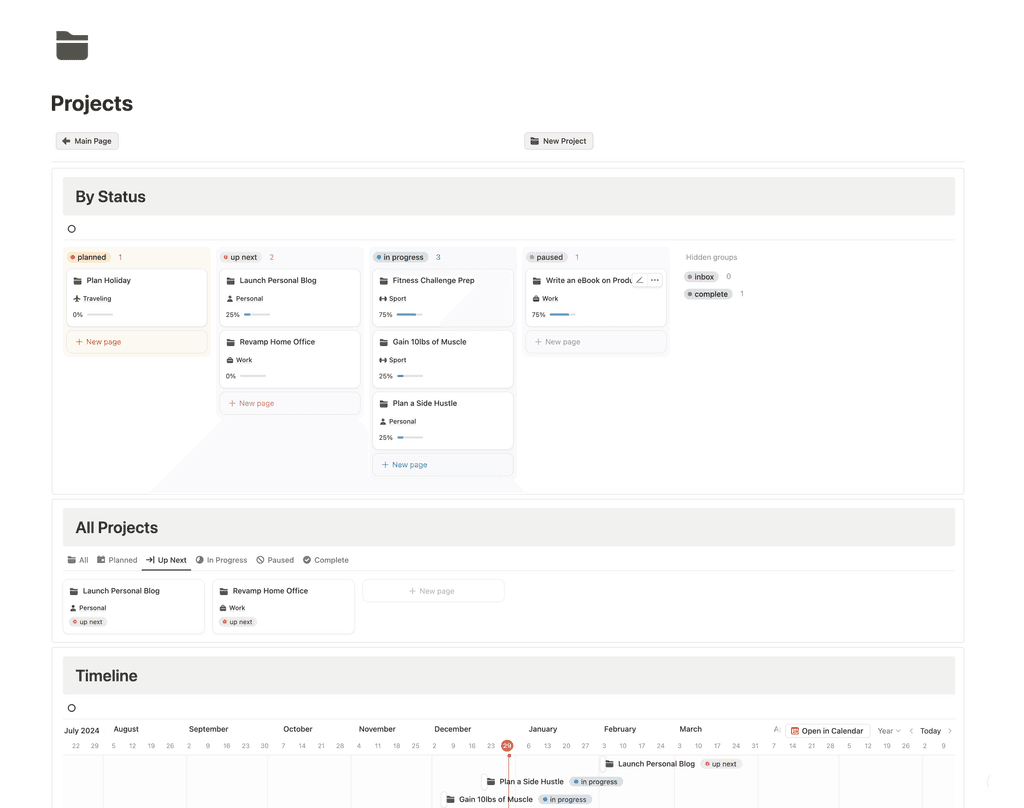
Task: Click the circle icon under By Status
Action: (72, 229)
